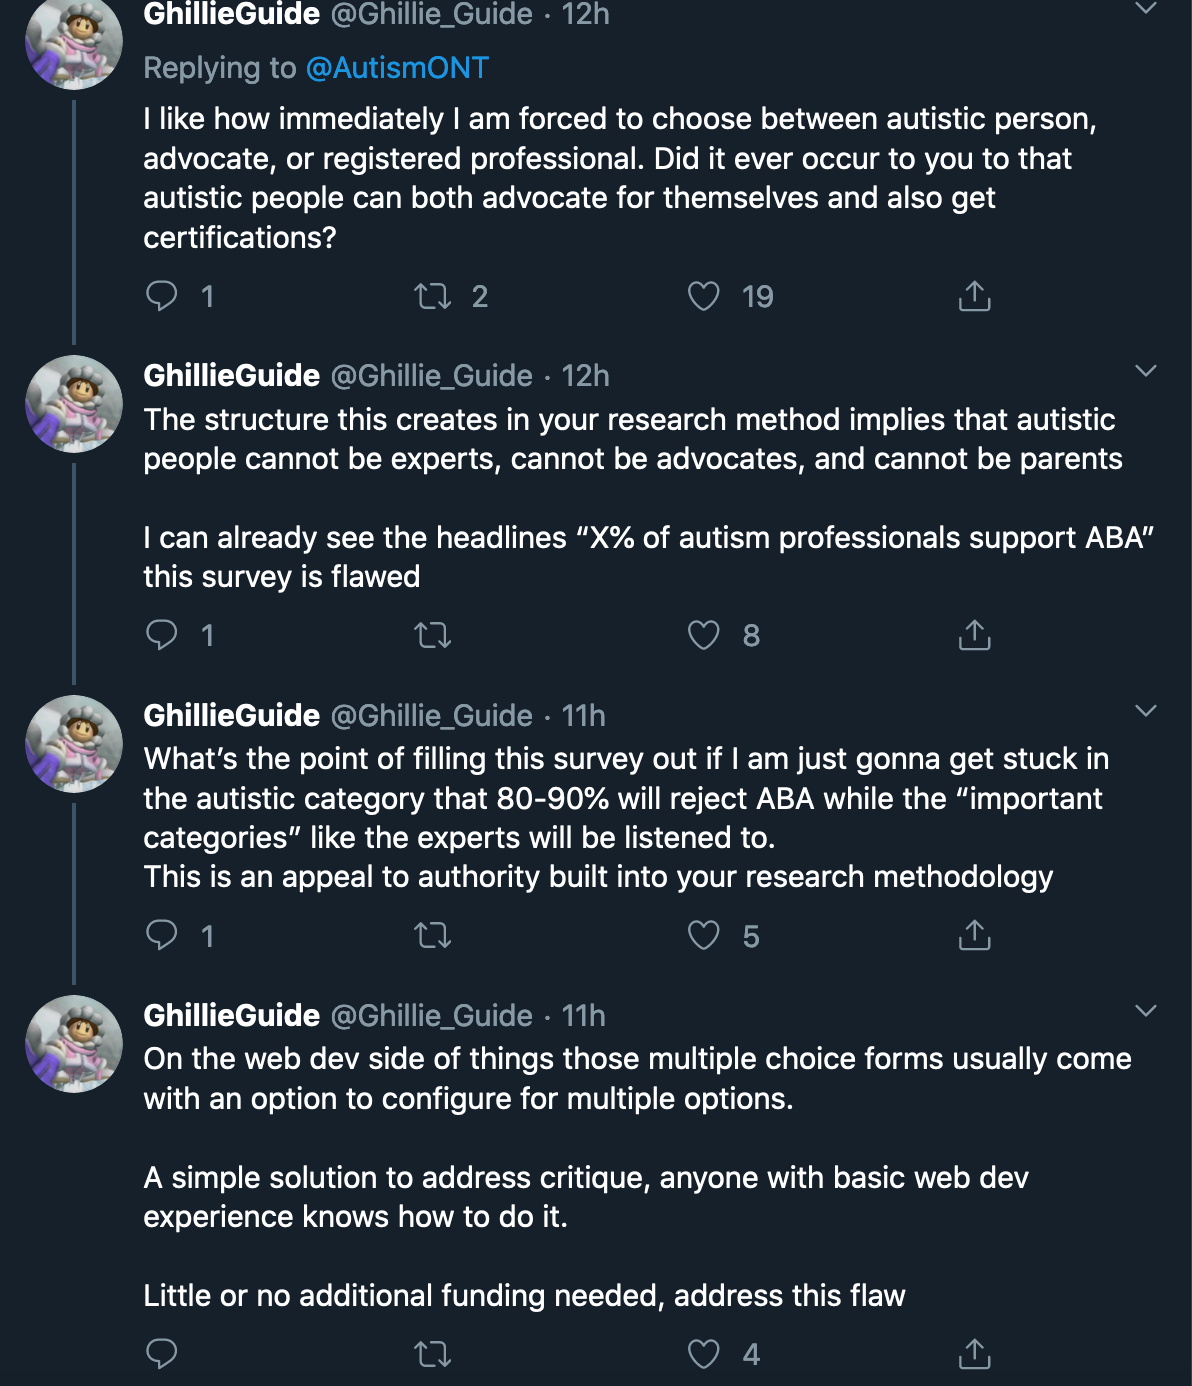
Task: Share the tweet about appeal to authority
Action: point(973,936)
